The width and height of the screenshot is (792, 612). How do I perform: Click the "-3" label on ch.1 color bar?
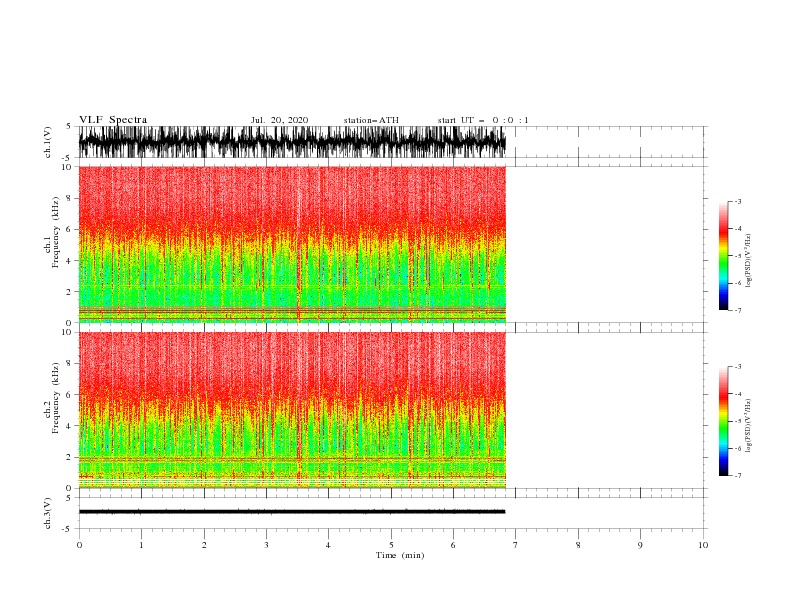click(x=738, y=201)
